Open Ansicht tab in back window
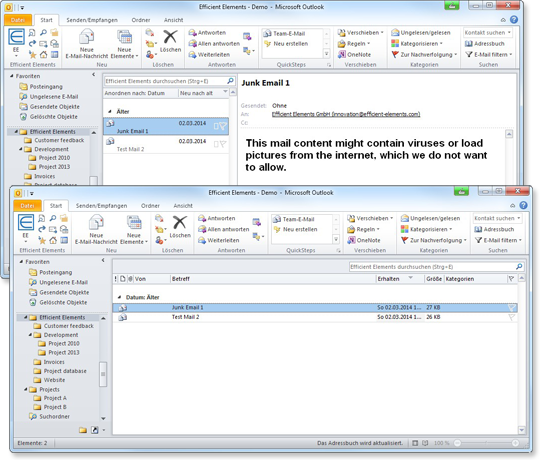 [x=173, y=20]
